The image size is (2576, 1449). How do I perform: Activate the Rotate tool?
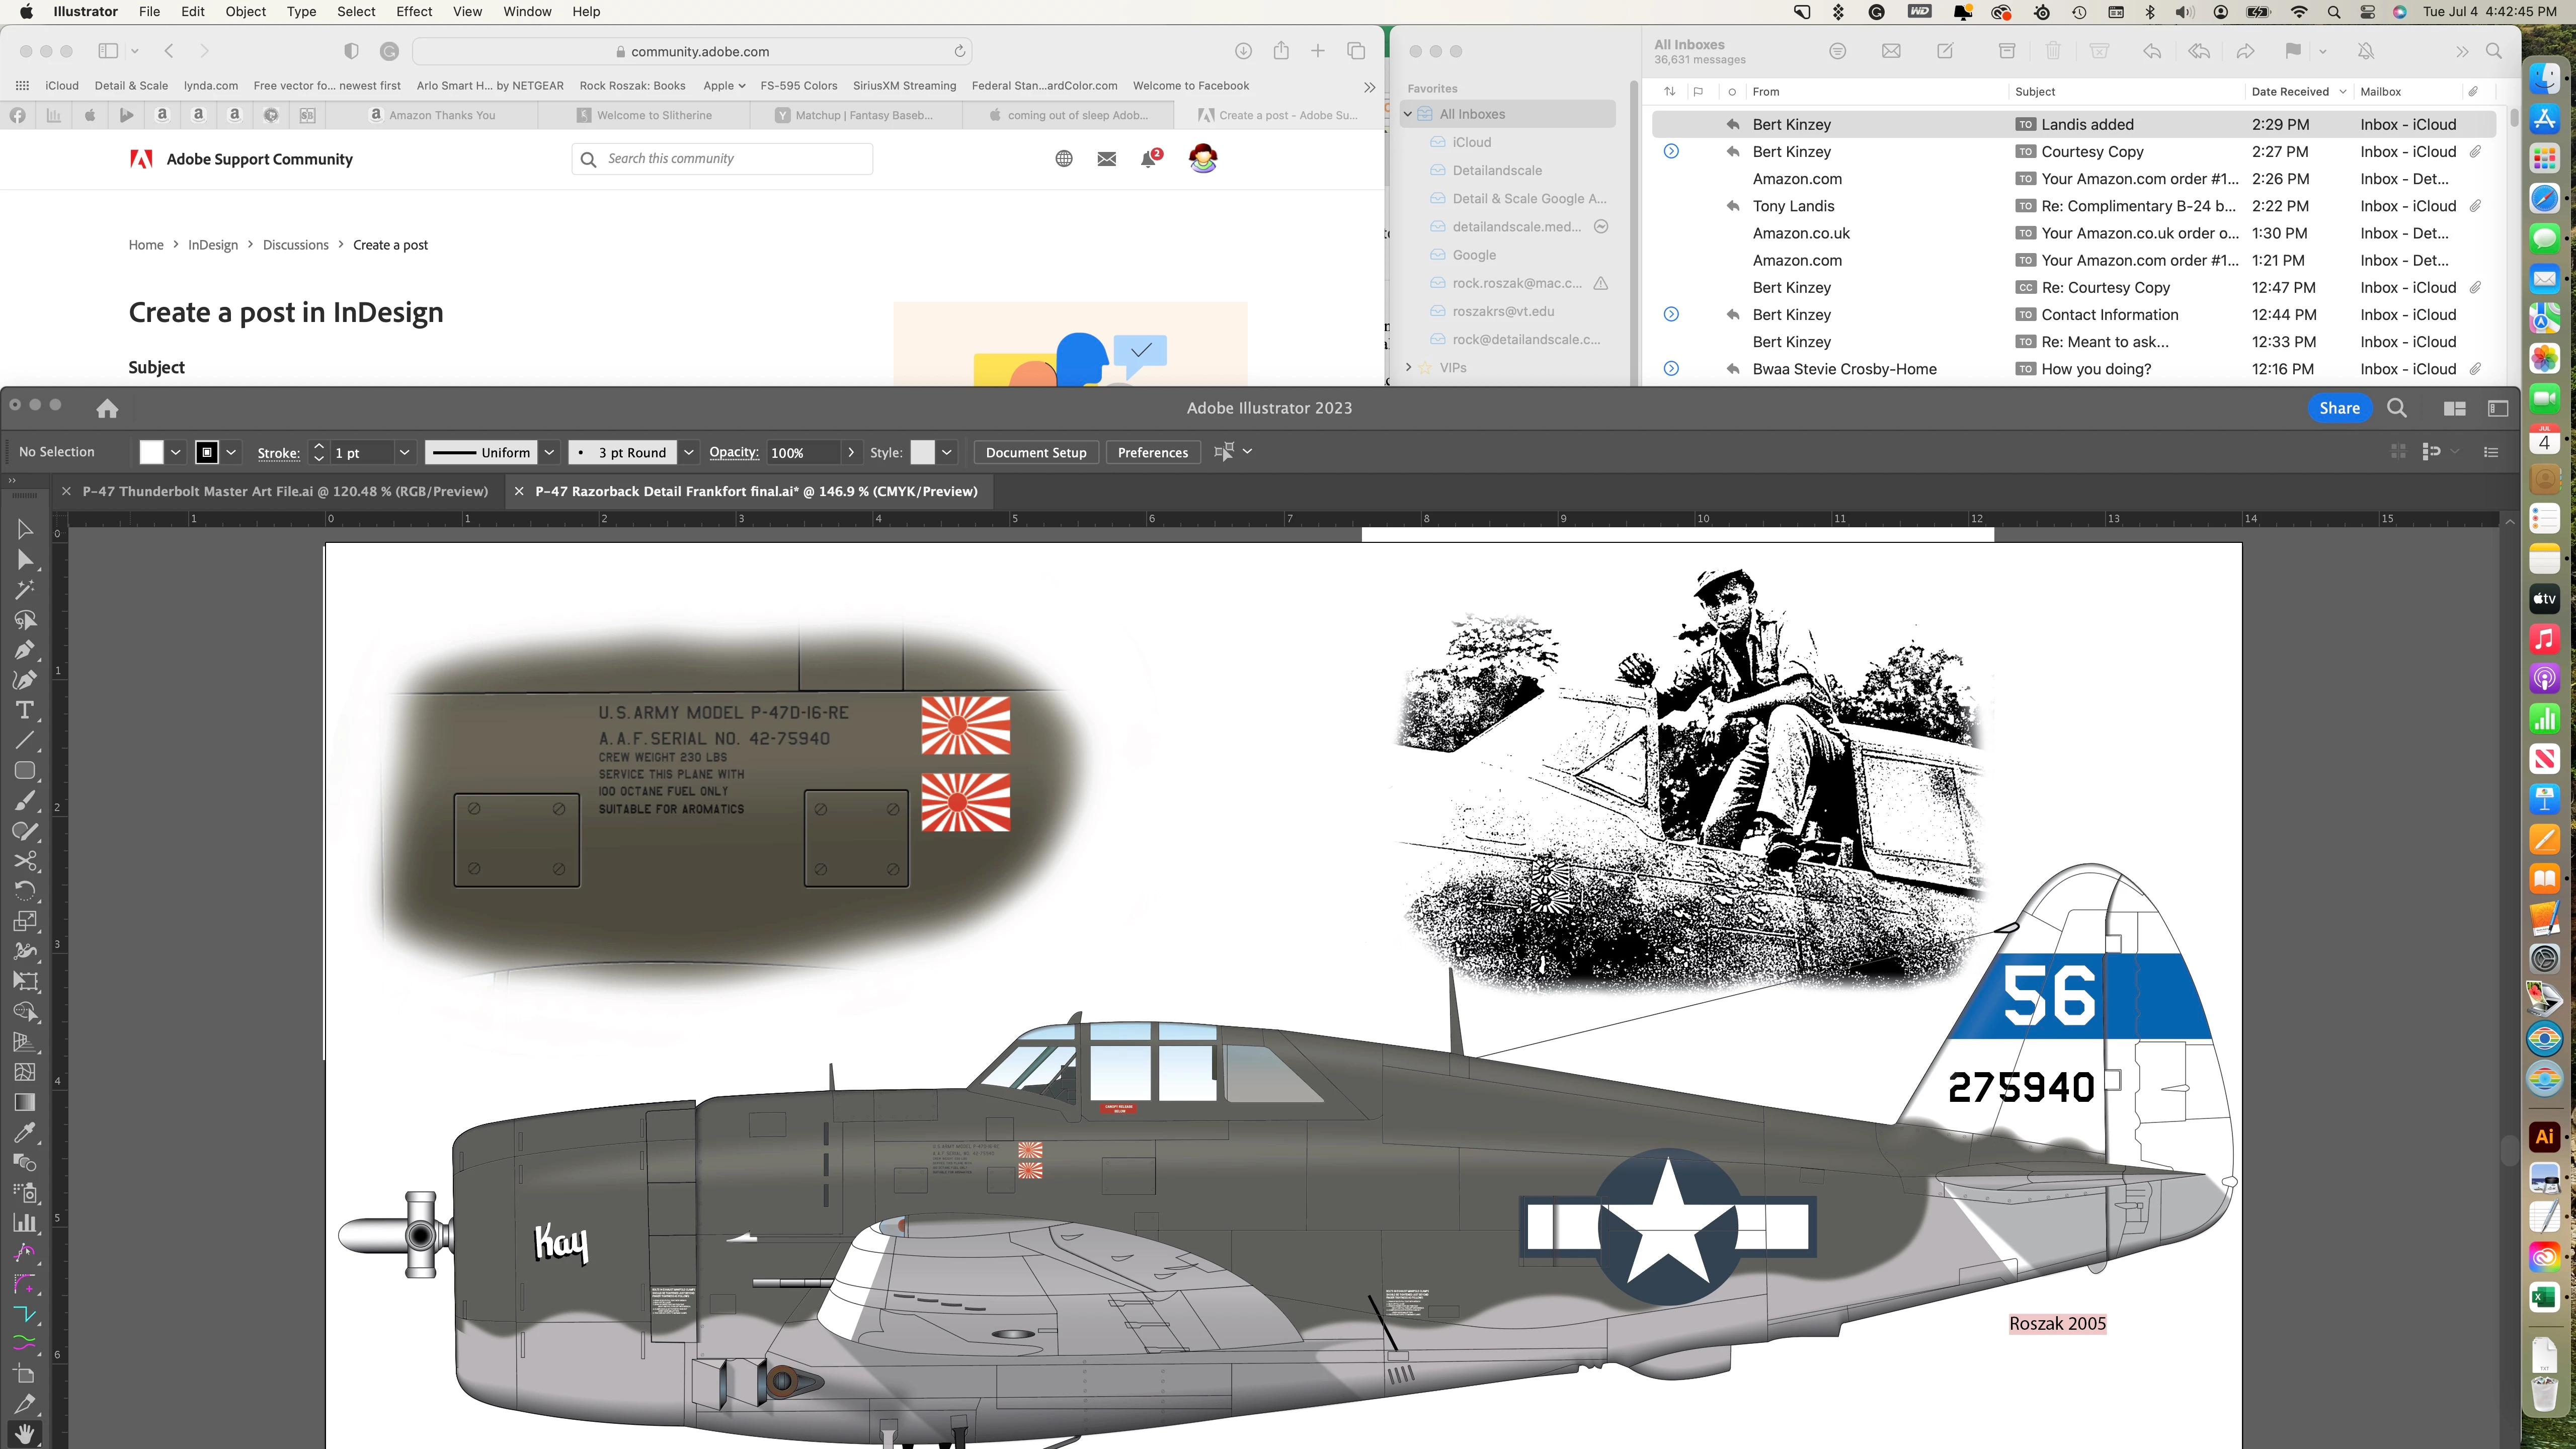pyautogui.click(x=25, y=891)
